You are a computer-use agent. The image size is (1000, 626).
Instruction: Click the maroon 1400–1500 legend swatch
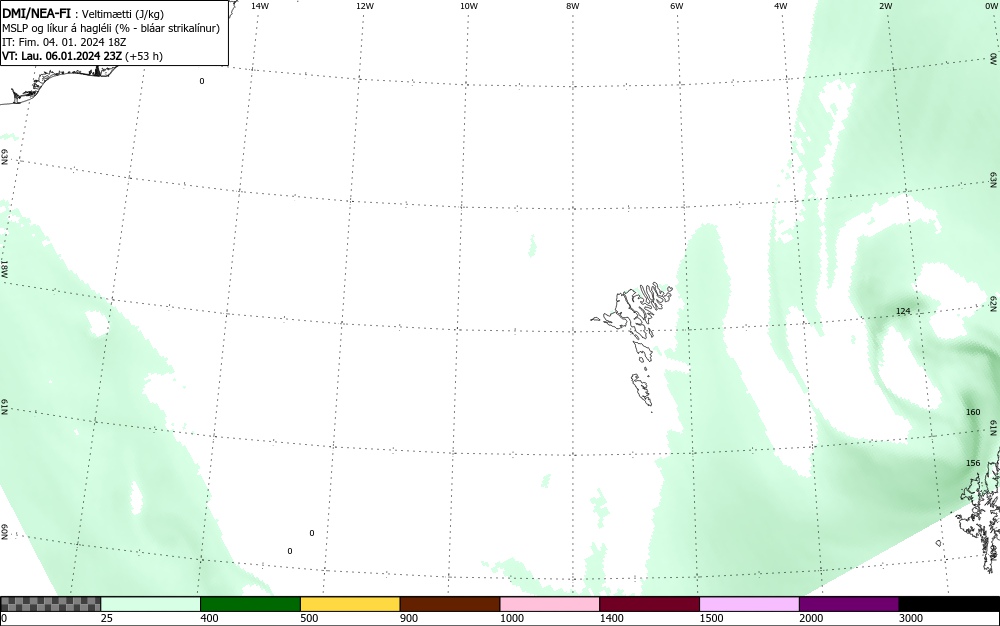[649, 604]
